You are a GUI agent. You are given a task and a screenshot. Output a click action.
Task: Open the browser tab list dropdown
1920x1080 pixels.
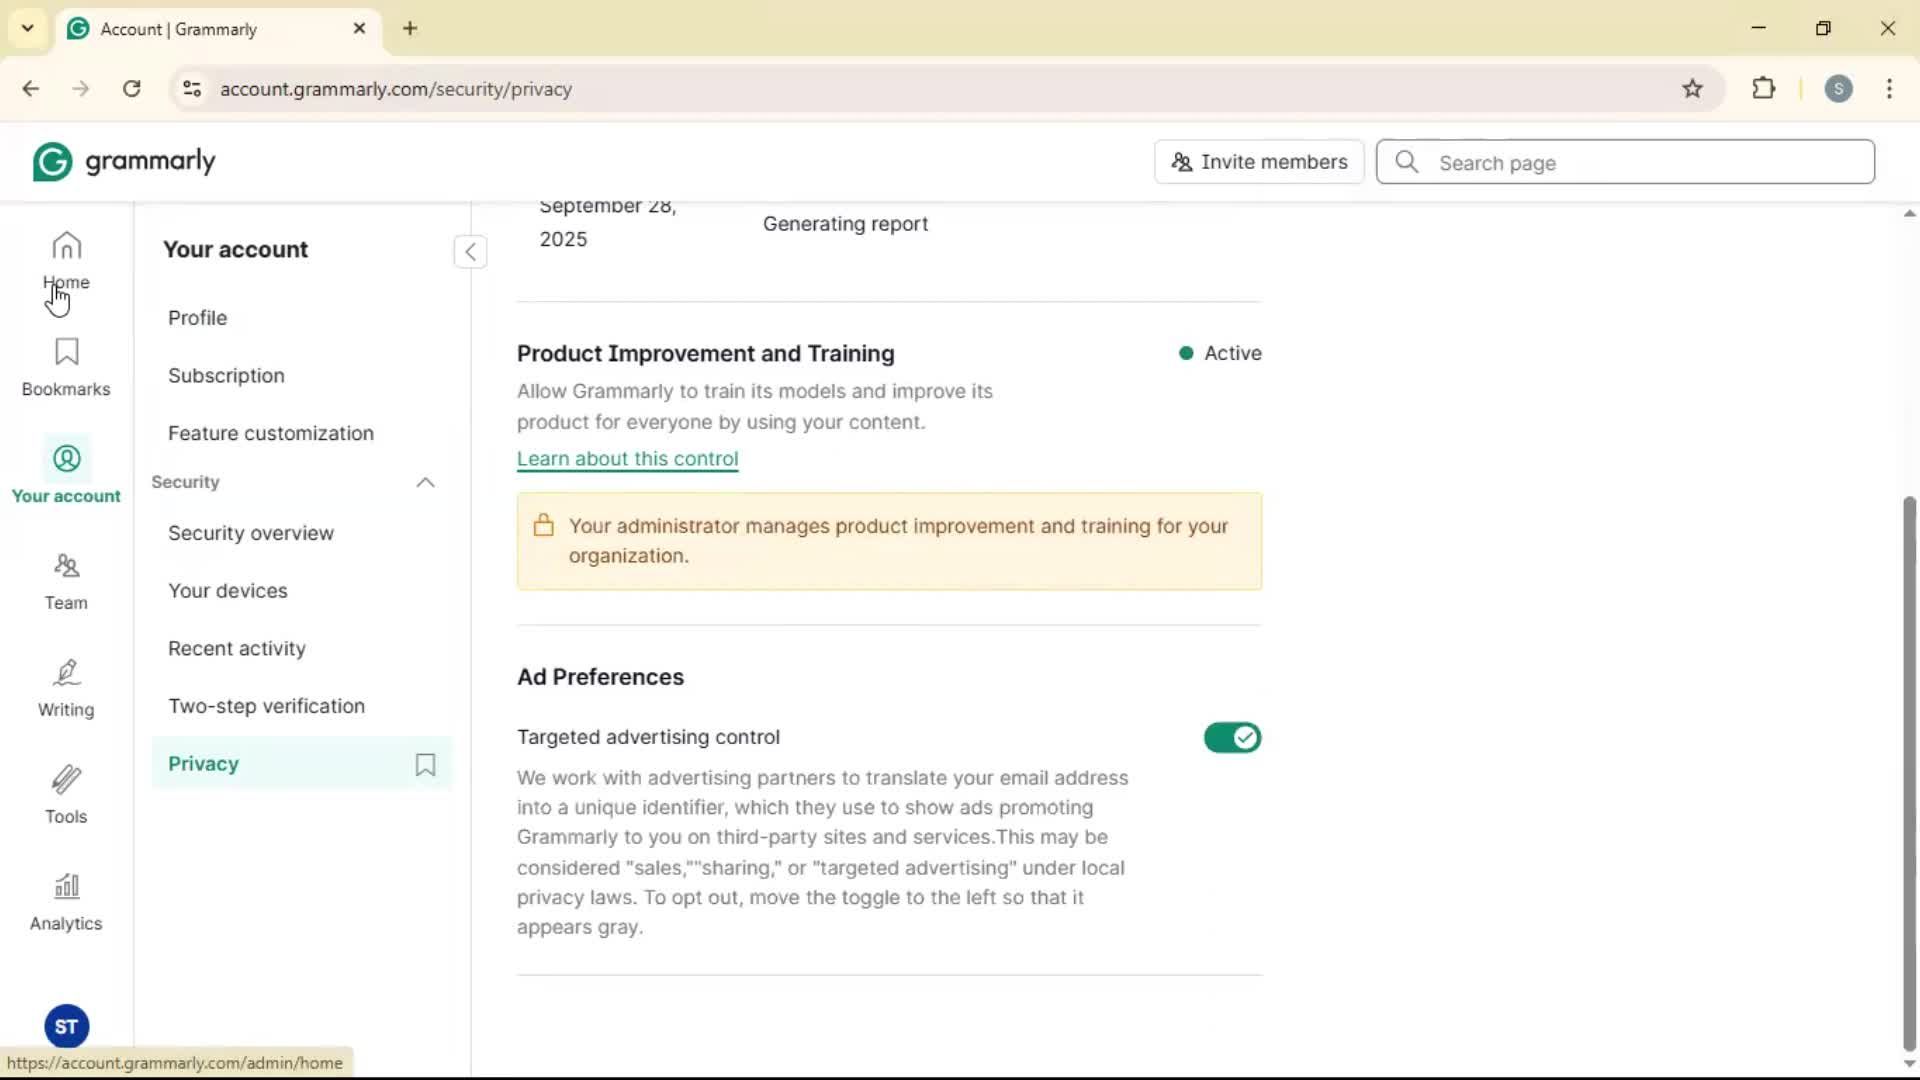(x=27, y=28)
